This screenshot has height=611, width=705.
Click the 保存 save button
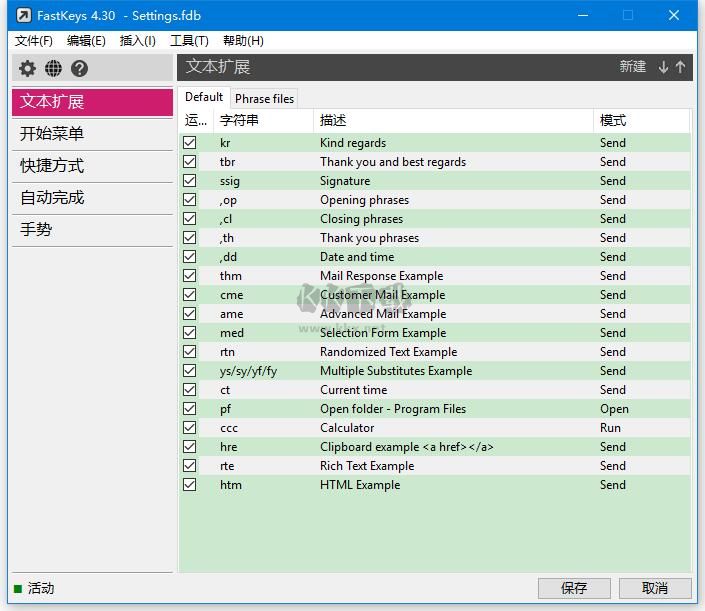[x=574, y=588]
